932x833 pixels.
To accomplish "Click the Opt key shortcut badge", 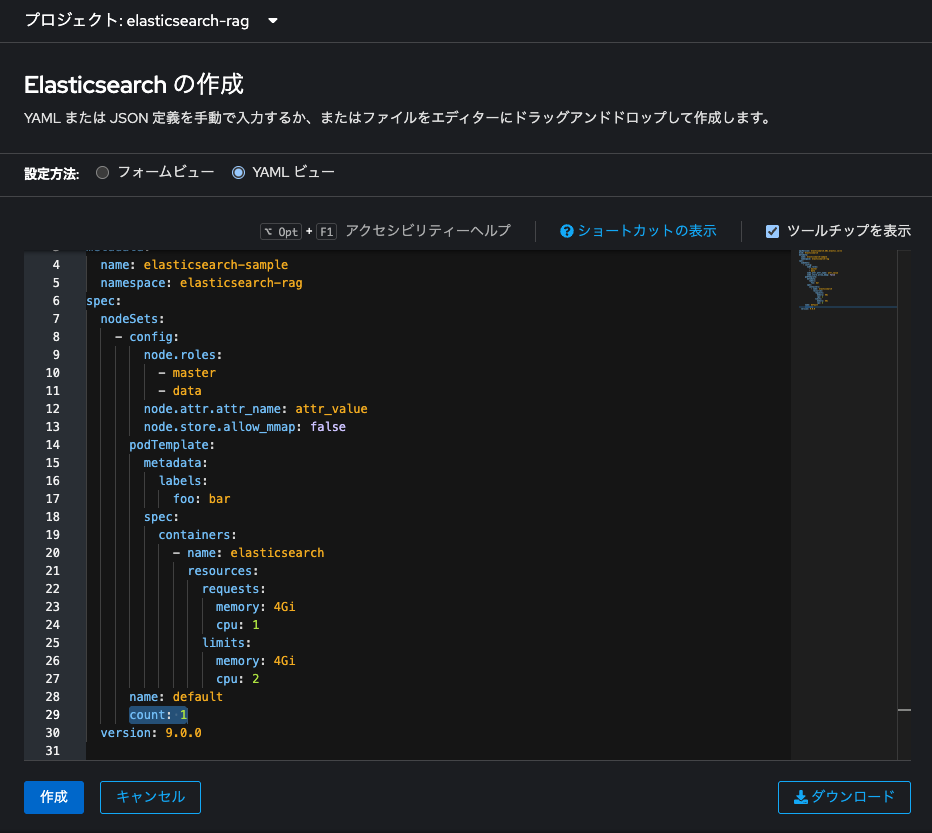I will click(x=281, y=231).
